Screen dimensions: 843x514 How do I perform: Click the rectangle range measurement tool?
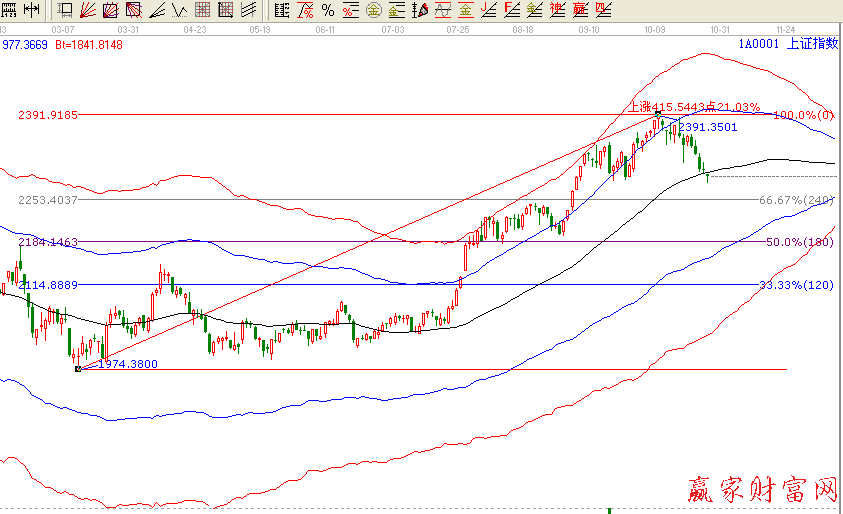65,11
